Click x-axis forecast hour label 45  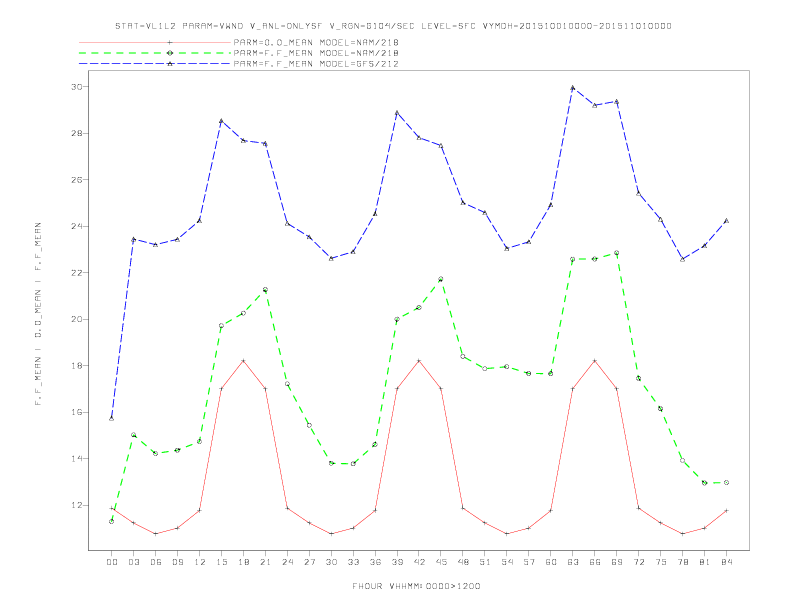tap(441, 562)
